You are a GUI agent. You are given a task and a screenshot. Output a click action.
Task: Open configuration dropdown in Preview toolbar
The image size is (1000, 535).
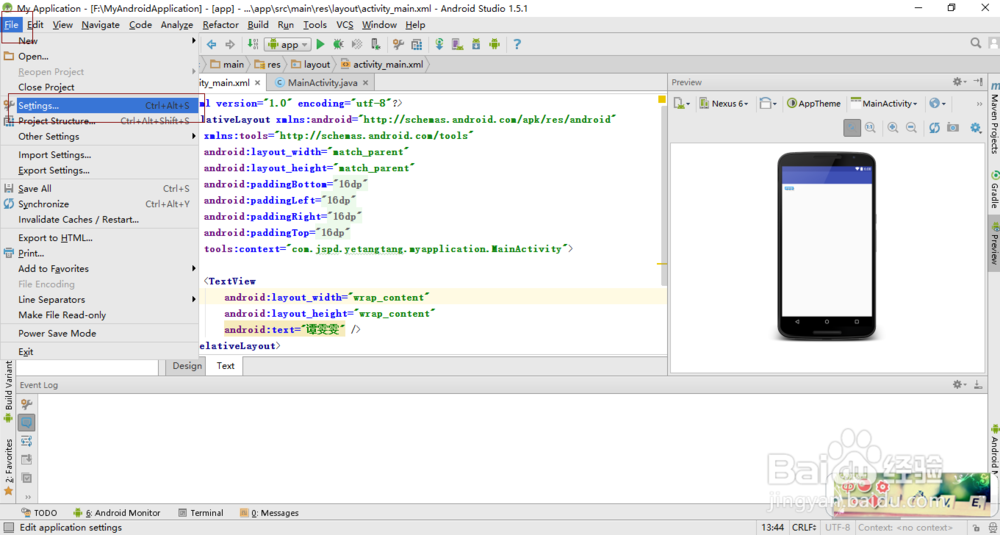[x=682, y=103]
